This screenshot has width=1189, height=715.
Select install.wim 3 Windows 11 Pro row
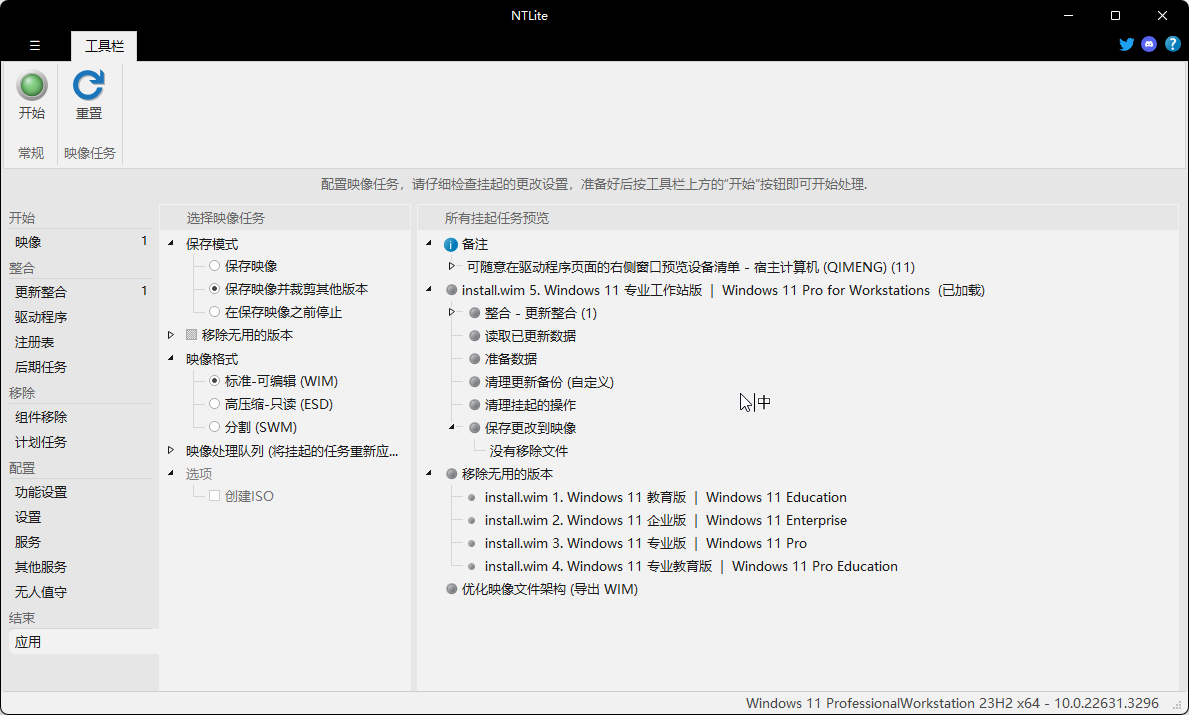646,543
